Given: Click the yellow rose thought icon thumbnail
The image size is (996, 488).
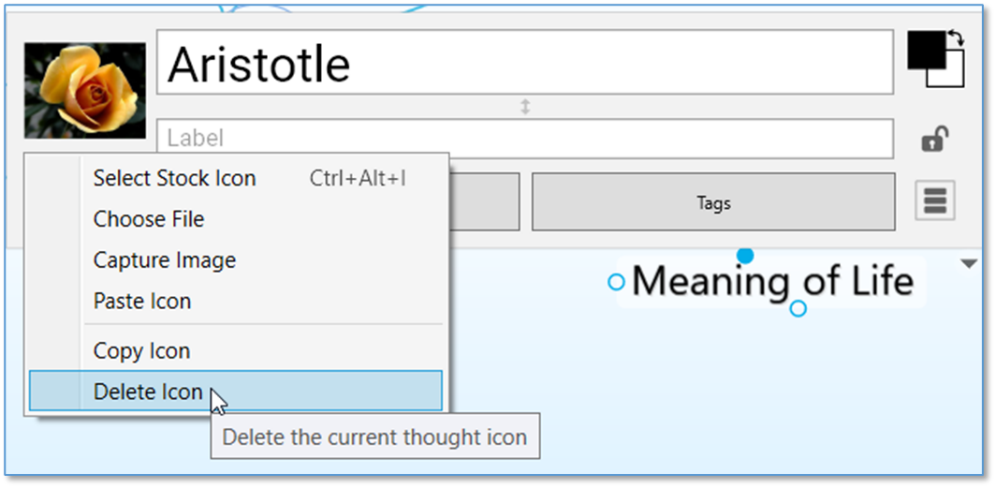Looking at the screenshot, I should coord(85,90).
